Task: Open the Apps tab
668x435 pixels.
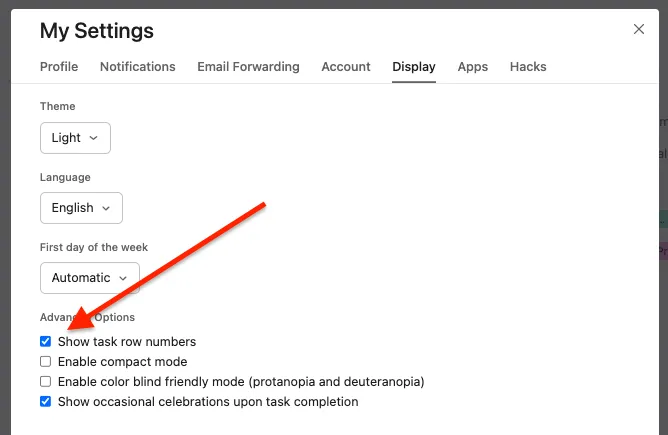Action: [x=473, y=67]
